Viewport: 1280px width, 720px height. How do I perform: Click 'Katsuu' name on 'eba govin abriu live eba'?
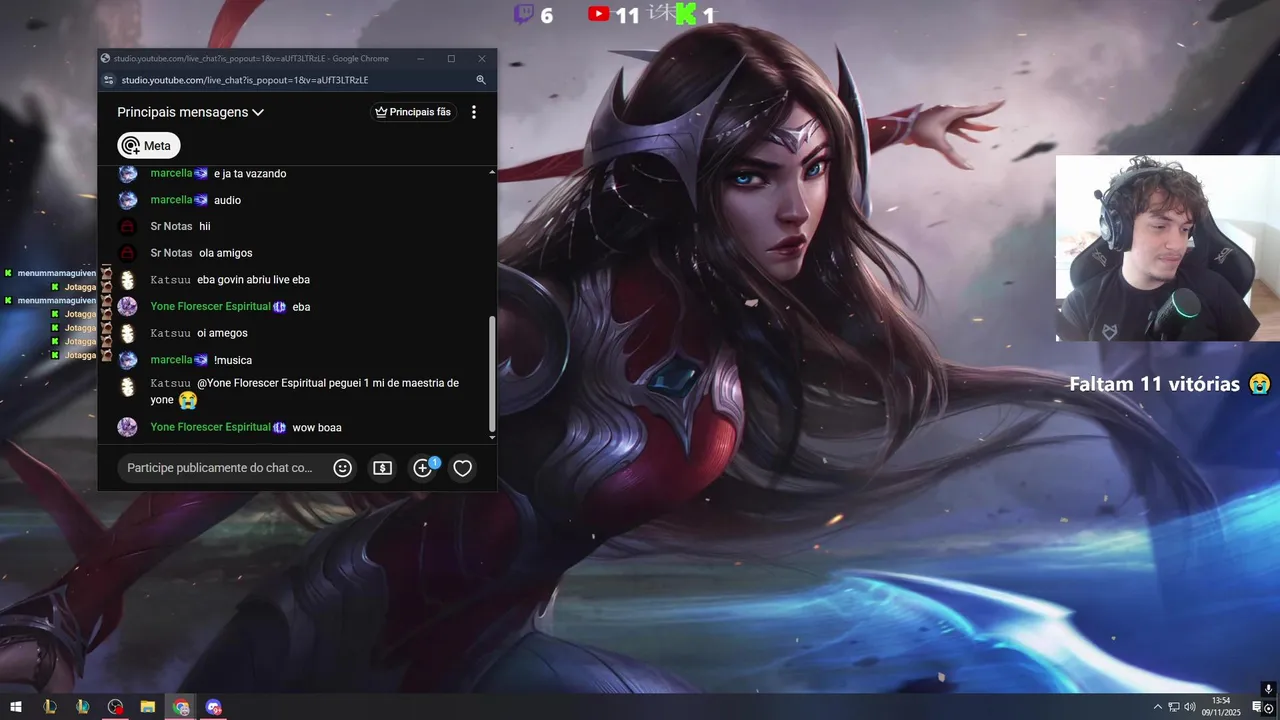click(x=170, y=280)
